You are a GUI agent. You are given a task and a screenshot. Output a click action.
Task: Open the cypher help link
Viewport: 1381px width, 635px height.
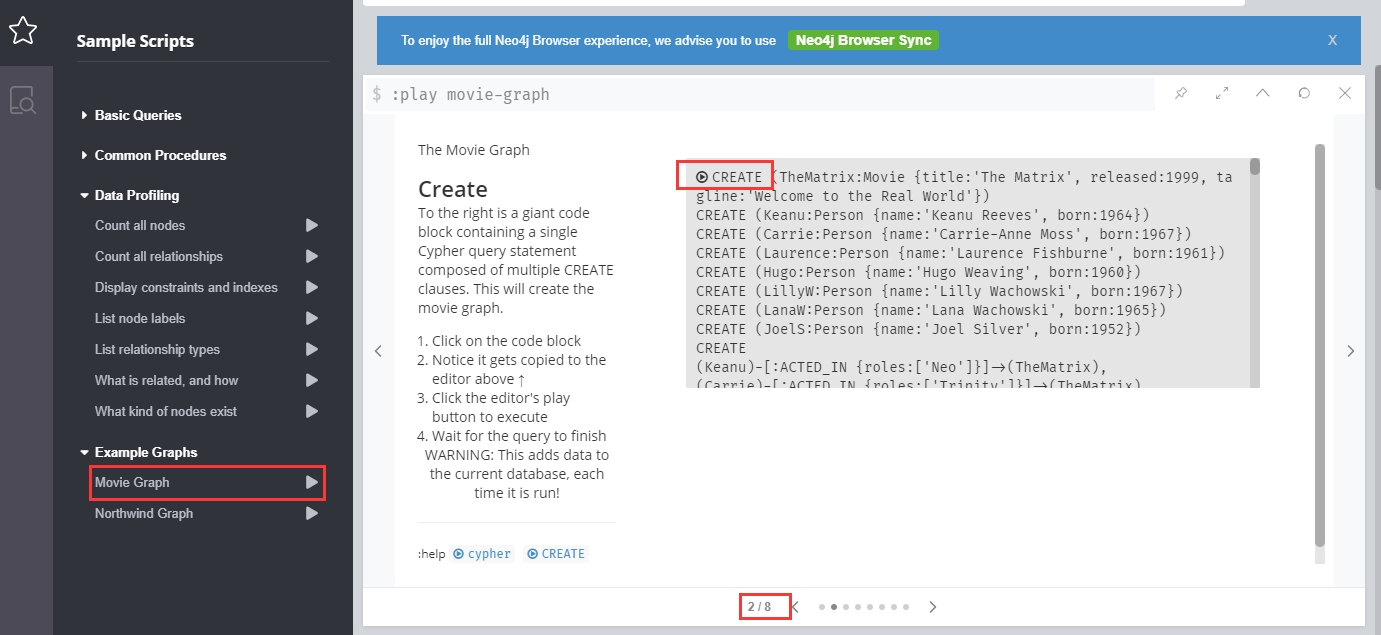pos(482,554)
